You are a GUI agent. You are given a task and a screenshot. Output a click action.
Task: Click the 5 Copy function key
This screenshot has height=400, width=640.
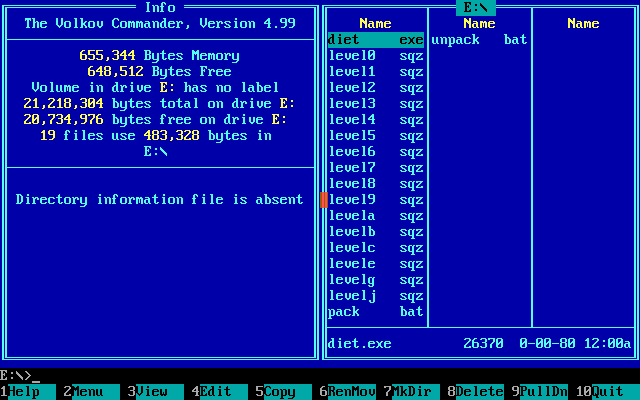tap(284, 392)
